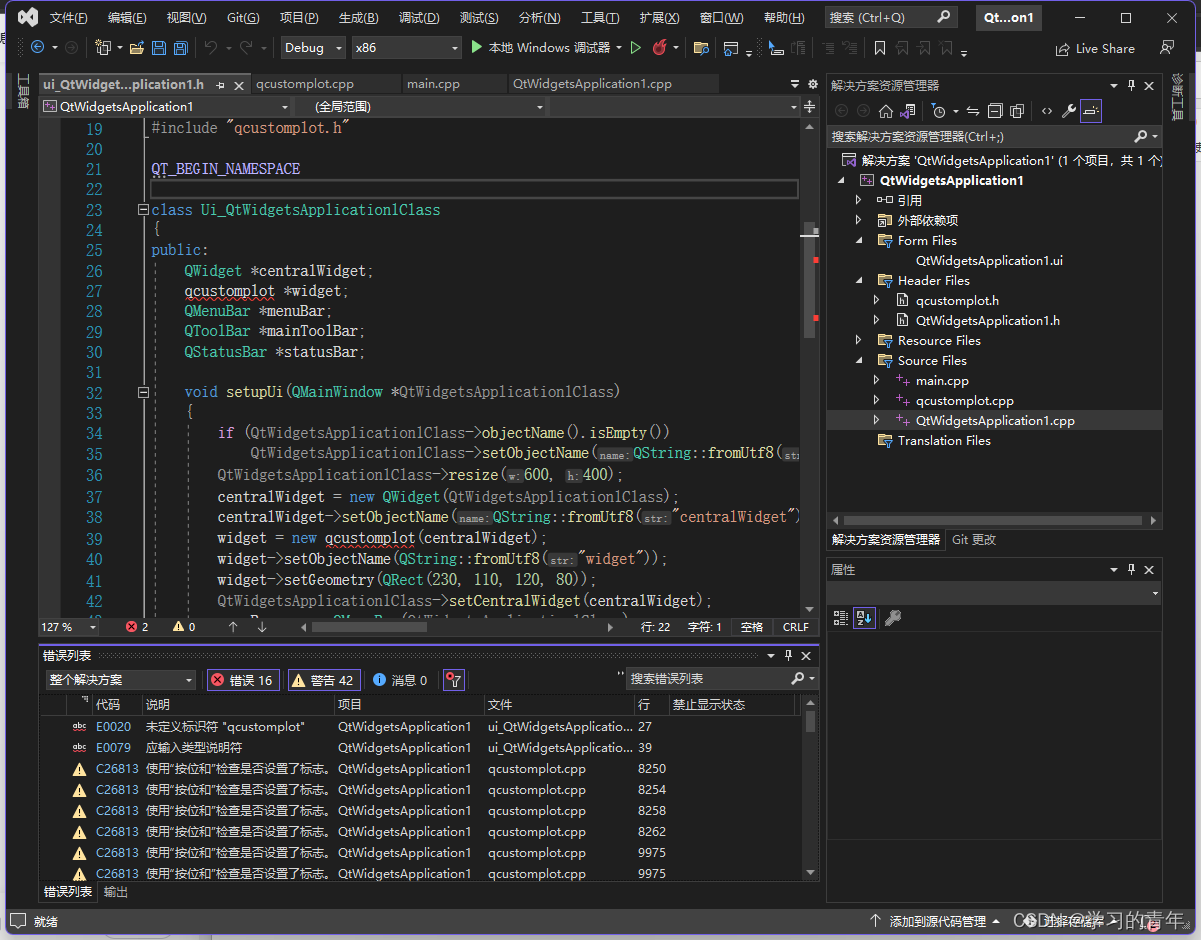
Task: Toggle the Errors 16 filter button
Action: pos(242,680)
